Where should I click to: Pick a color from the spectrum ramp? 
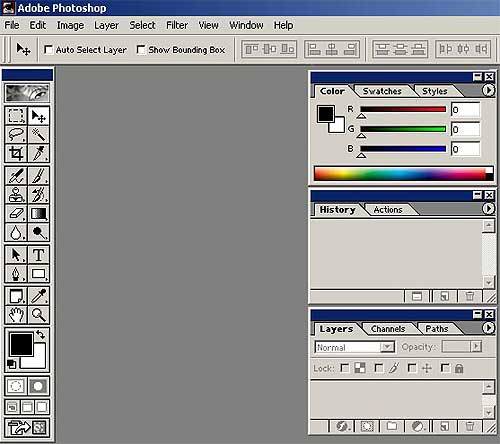tap(403, 174)
